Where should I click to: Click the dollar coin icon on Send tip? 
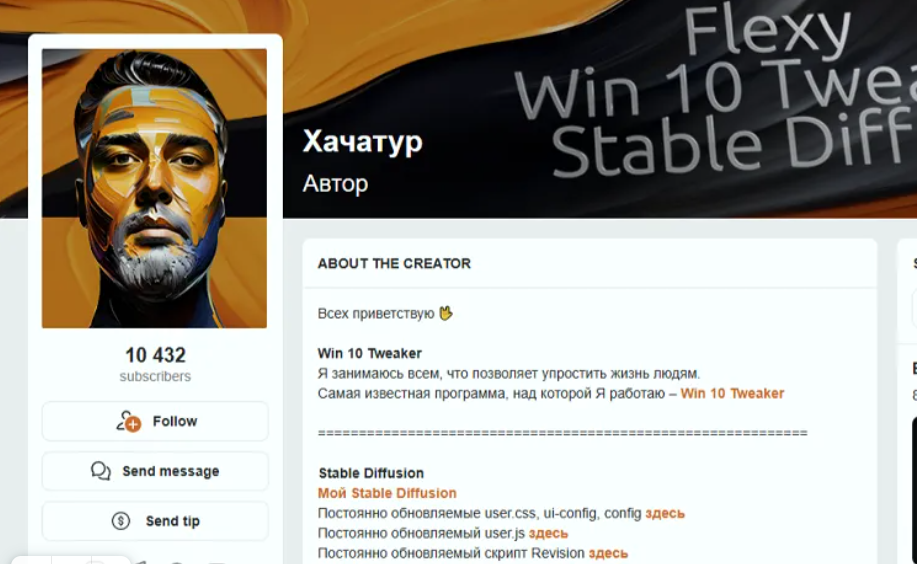(121, 521)
